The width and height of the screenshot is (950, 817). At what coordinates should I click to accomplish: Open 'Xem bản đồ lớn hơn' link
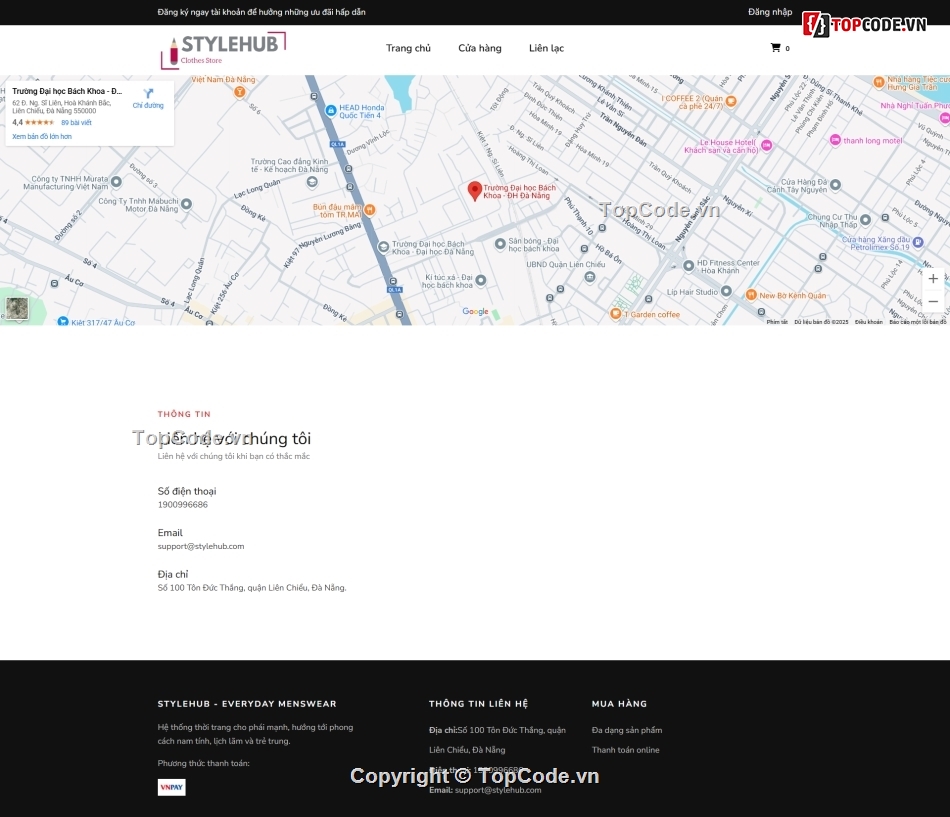tap(41, 136)
